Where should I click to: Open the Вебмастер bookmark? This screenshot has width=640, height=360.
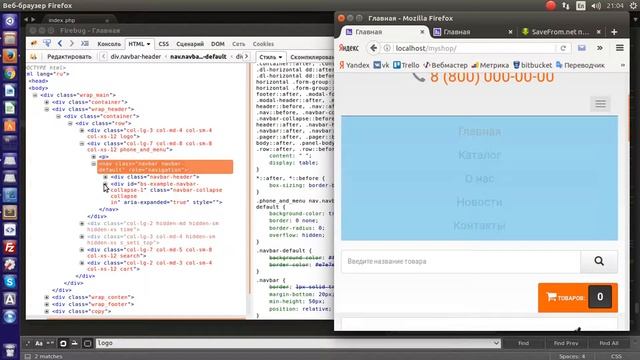point(445,65)
